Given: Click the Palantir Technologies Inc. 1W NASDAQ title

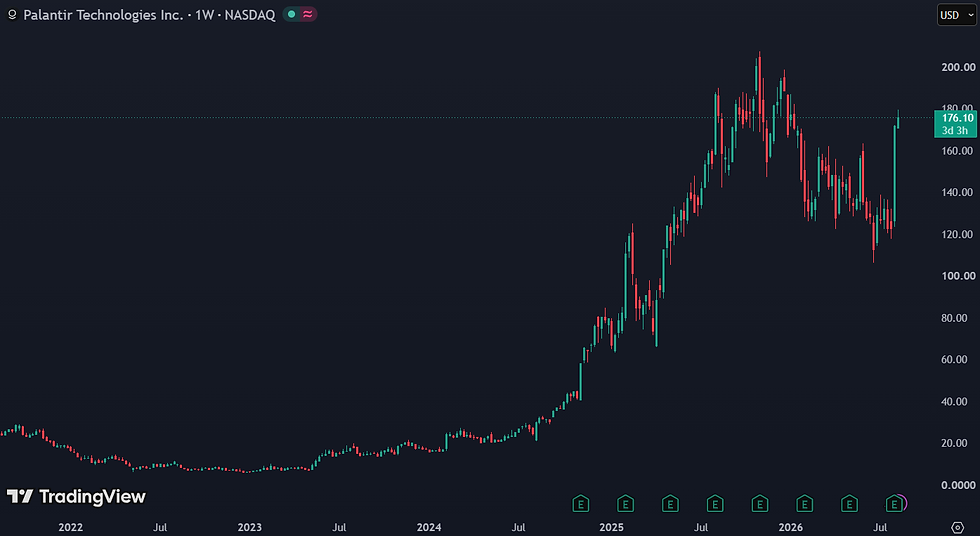Looking at the screenshot, I should tap(149, 15).
